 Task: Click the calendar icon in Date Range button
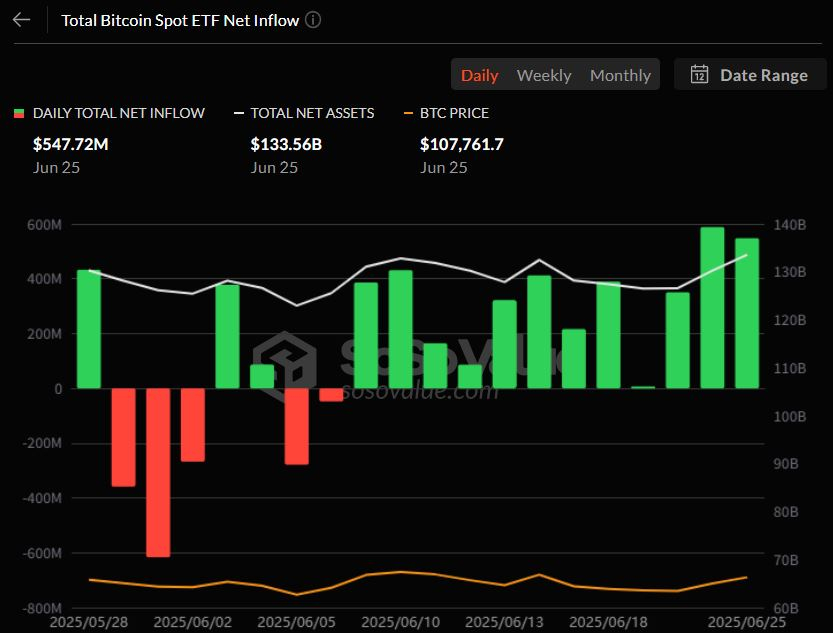point(698,74)
